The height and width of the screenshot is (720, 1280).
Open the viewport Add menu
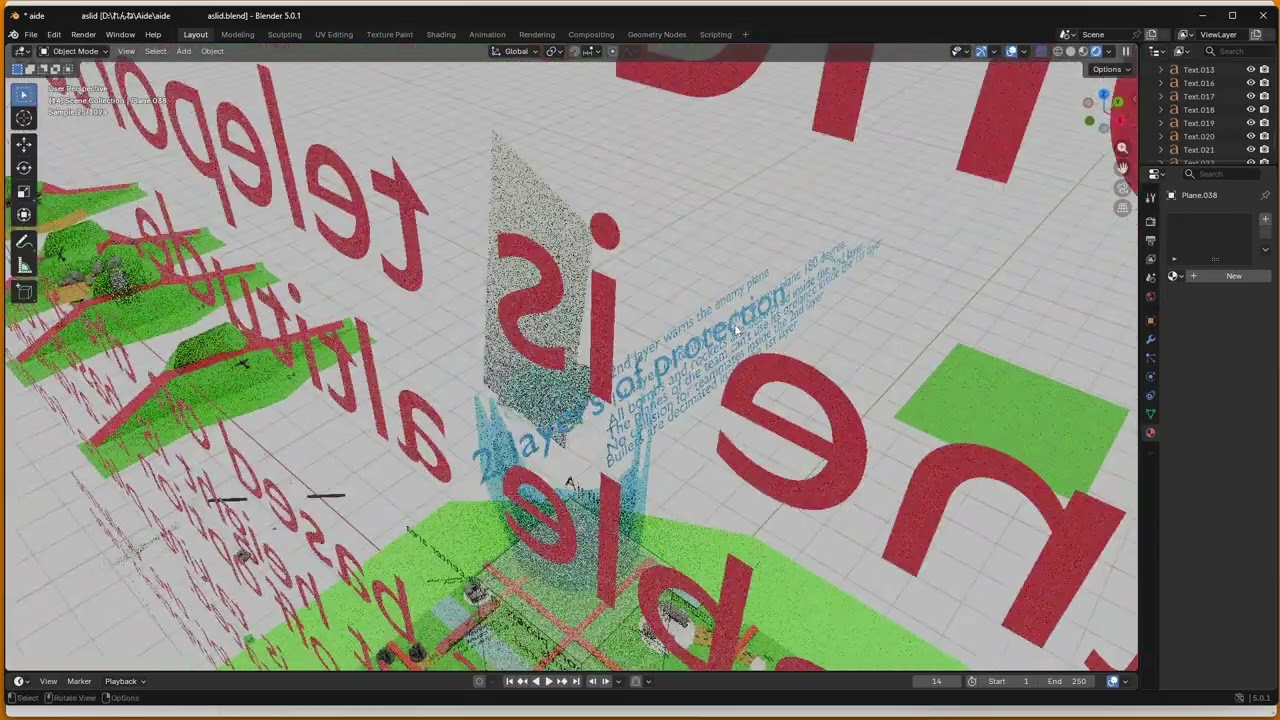(184, 51)
